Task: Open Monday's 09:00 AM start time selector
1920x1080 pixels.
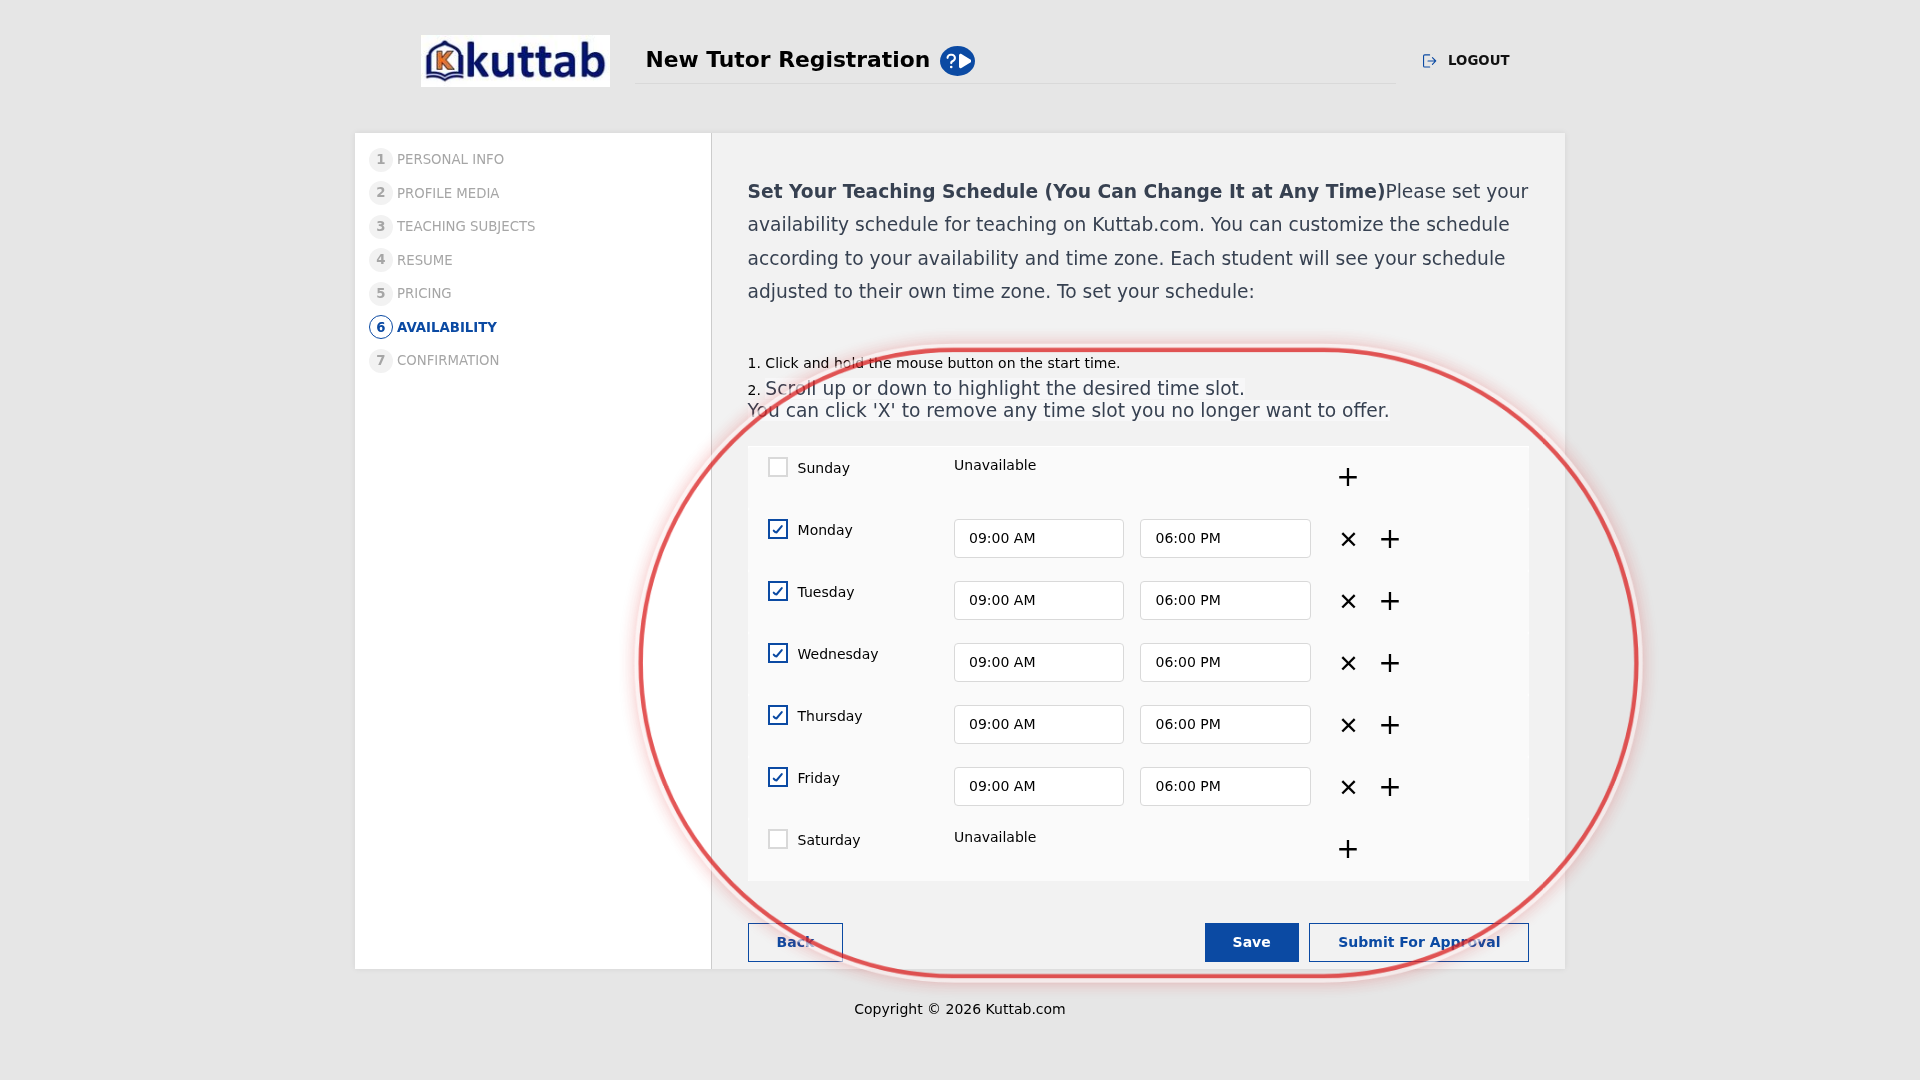Action: [1039, 538]
